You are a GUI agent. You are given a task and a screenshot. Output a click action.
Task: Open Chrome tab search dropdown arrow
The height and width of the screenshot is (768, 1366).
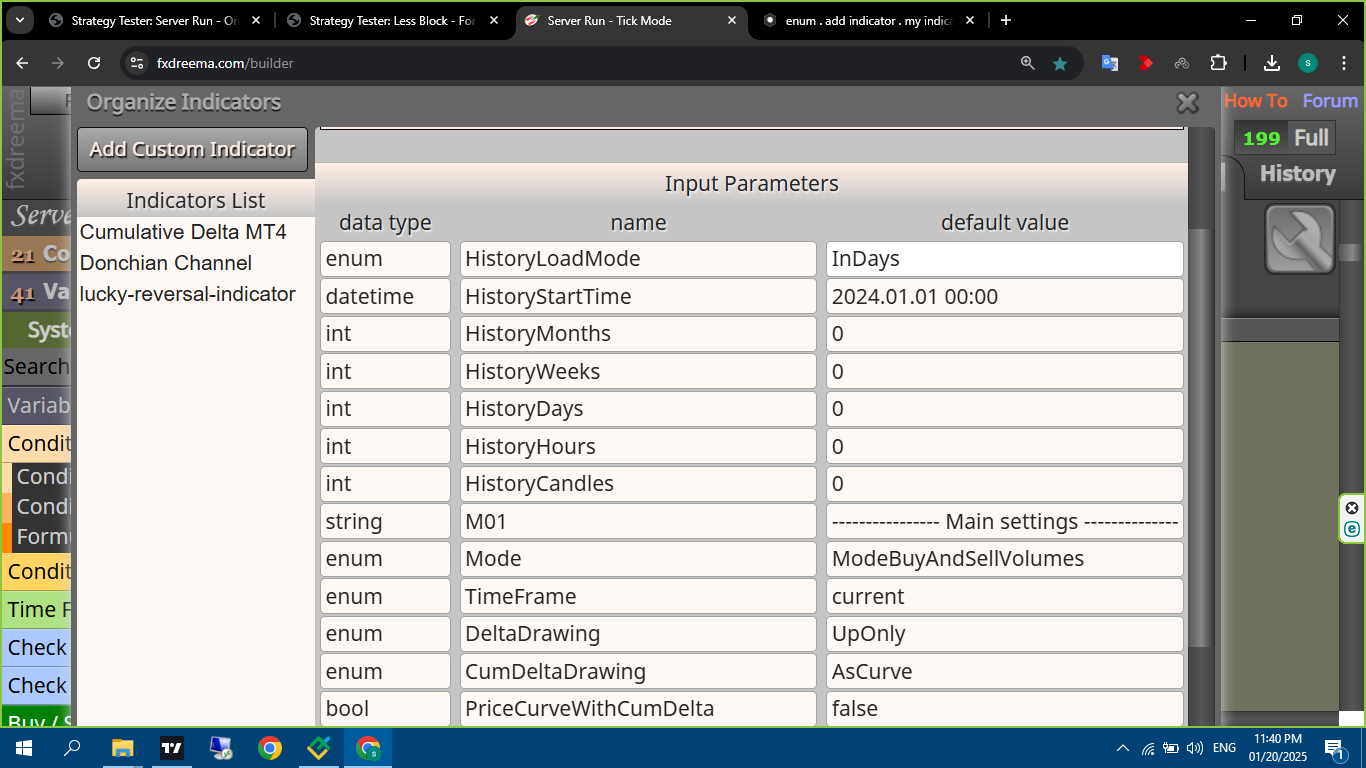pyautogui.click(x=20, y=20)
